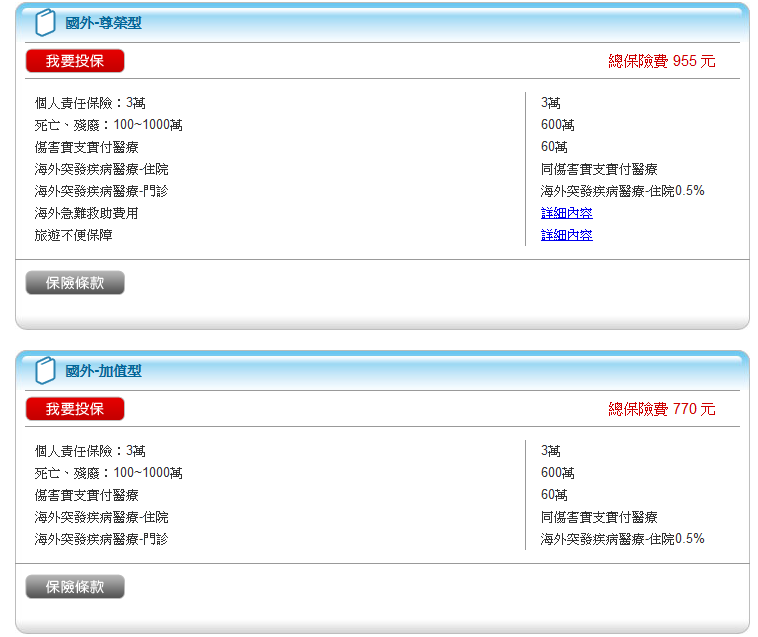
Task: Click 同傷害實支實付醫療 value in the 加值型 plan
Action: click(x=599, y=517)
